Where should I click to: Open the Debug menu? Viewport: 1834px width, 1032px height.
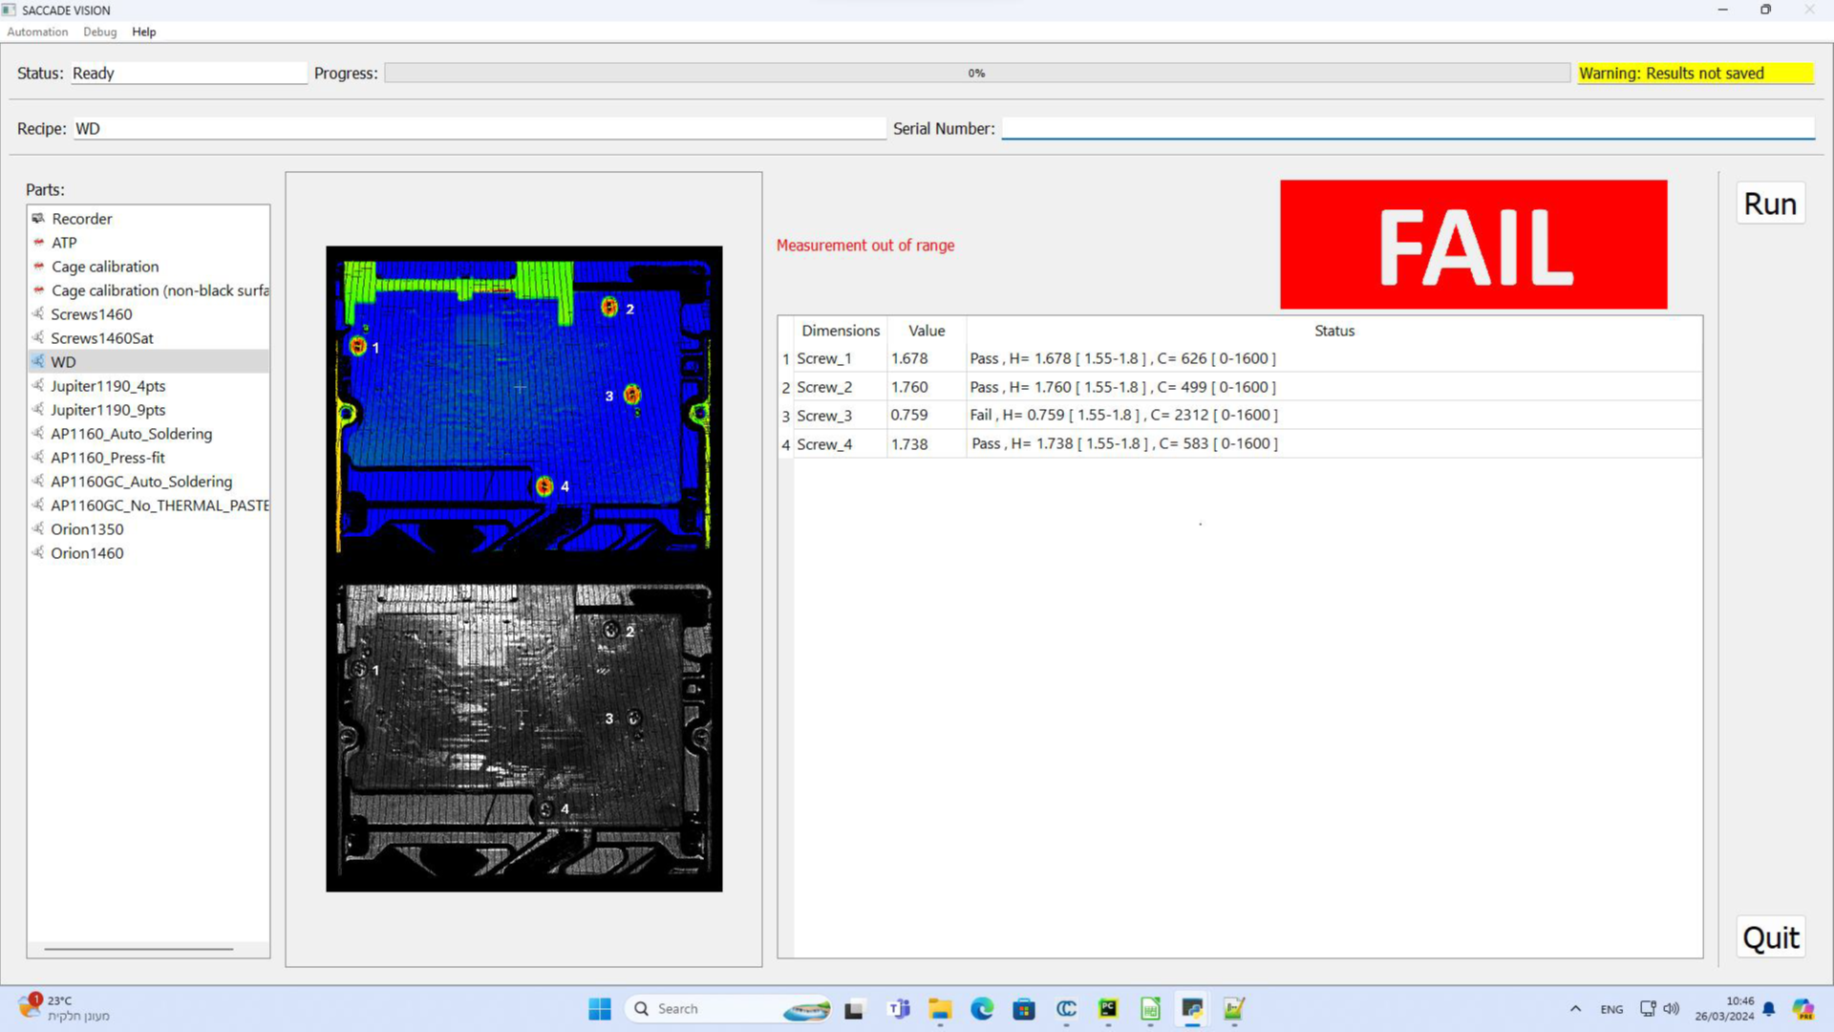pyautogui.click(x=100, y=32)
